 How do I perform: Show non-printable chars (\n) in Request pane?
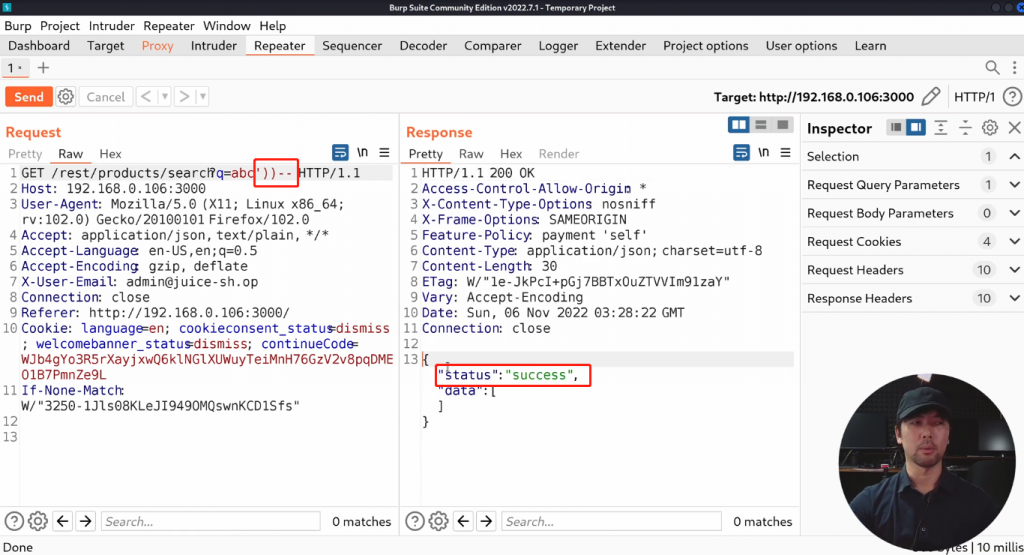[362, 153]
